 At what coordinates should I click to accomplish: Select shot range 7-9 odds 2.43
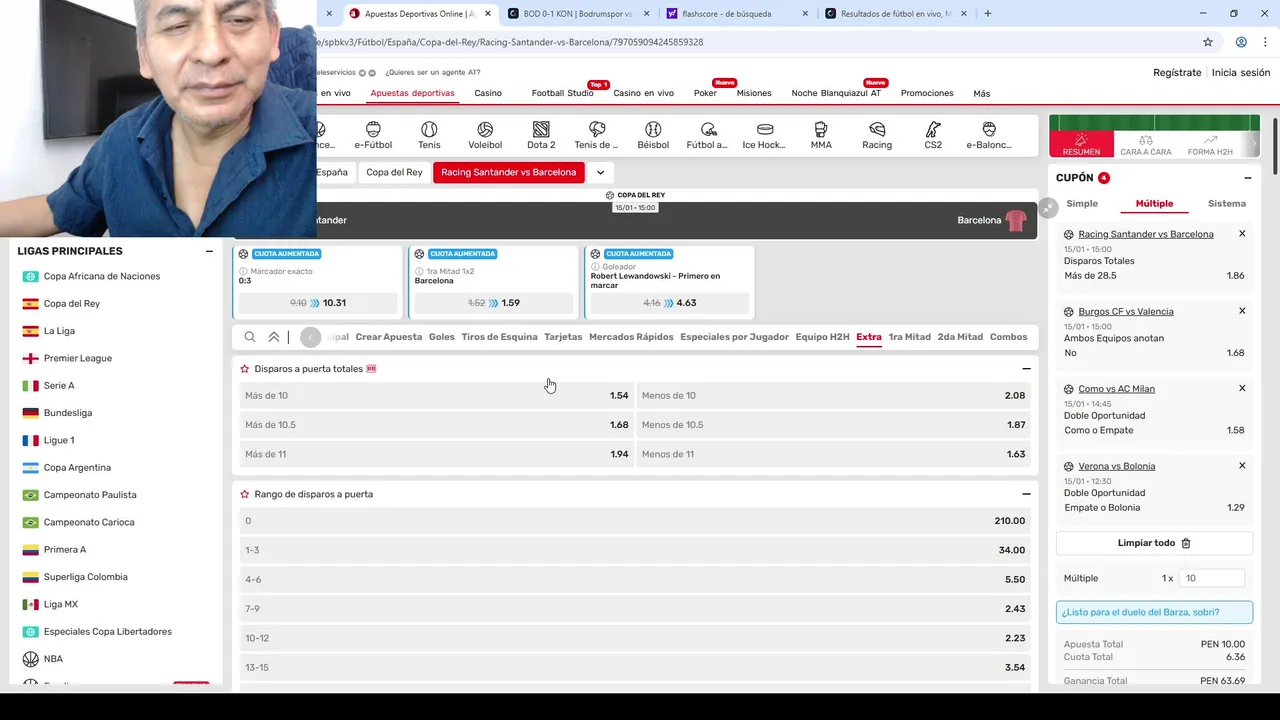pyautogui.click(x=635, y=609)
